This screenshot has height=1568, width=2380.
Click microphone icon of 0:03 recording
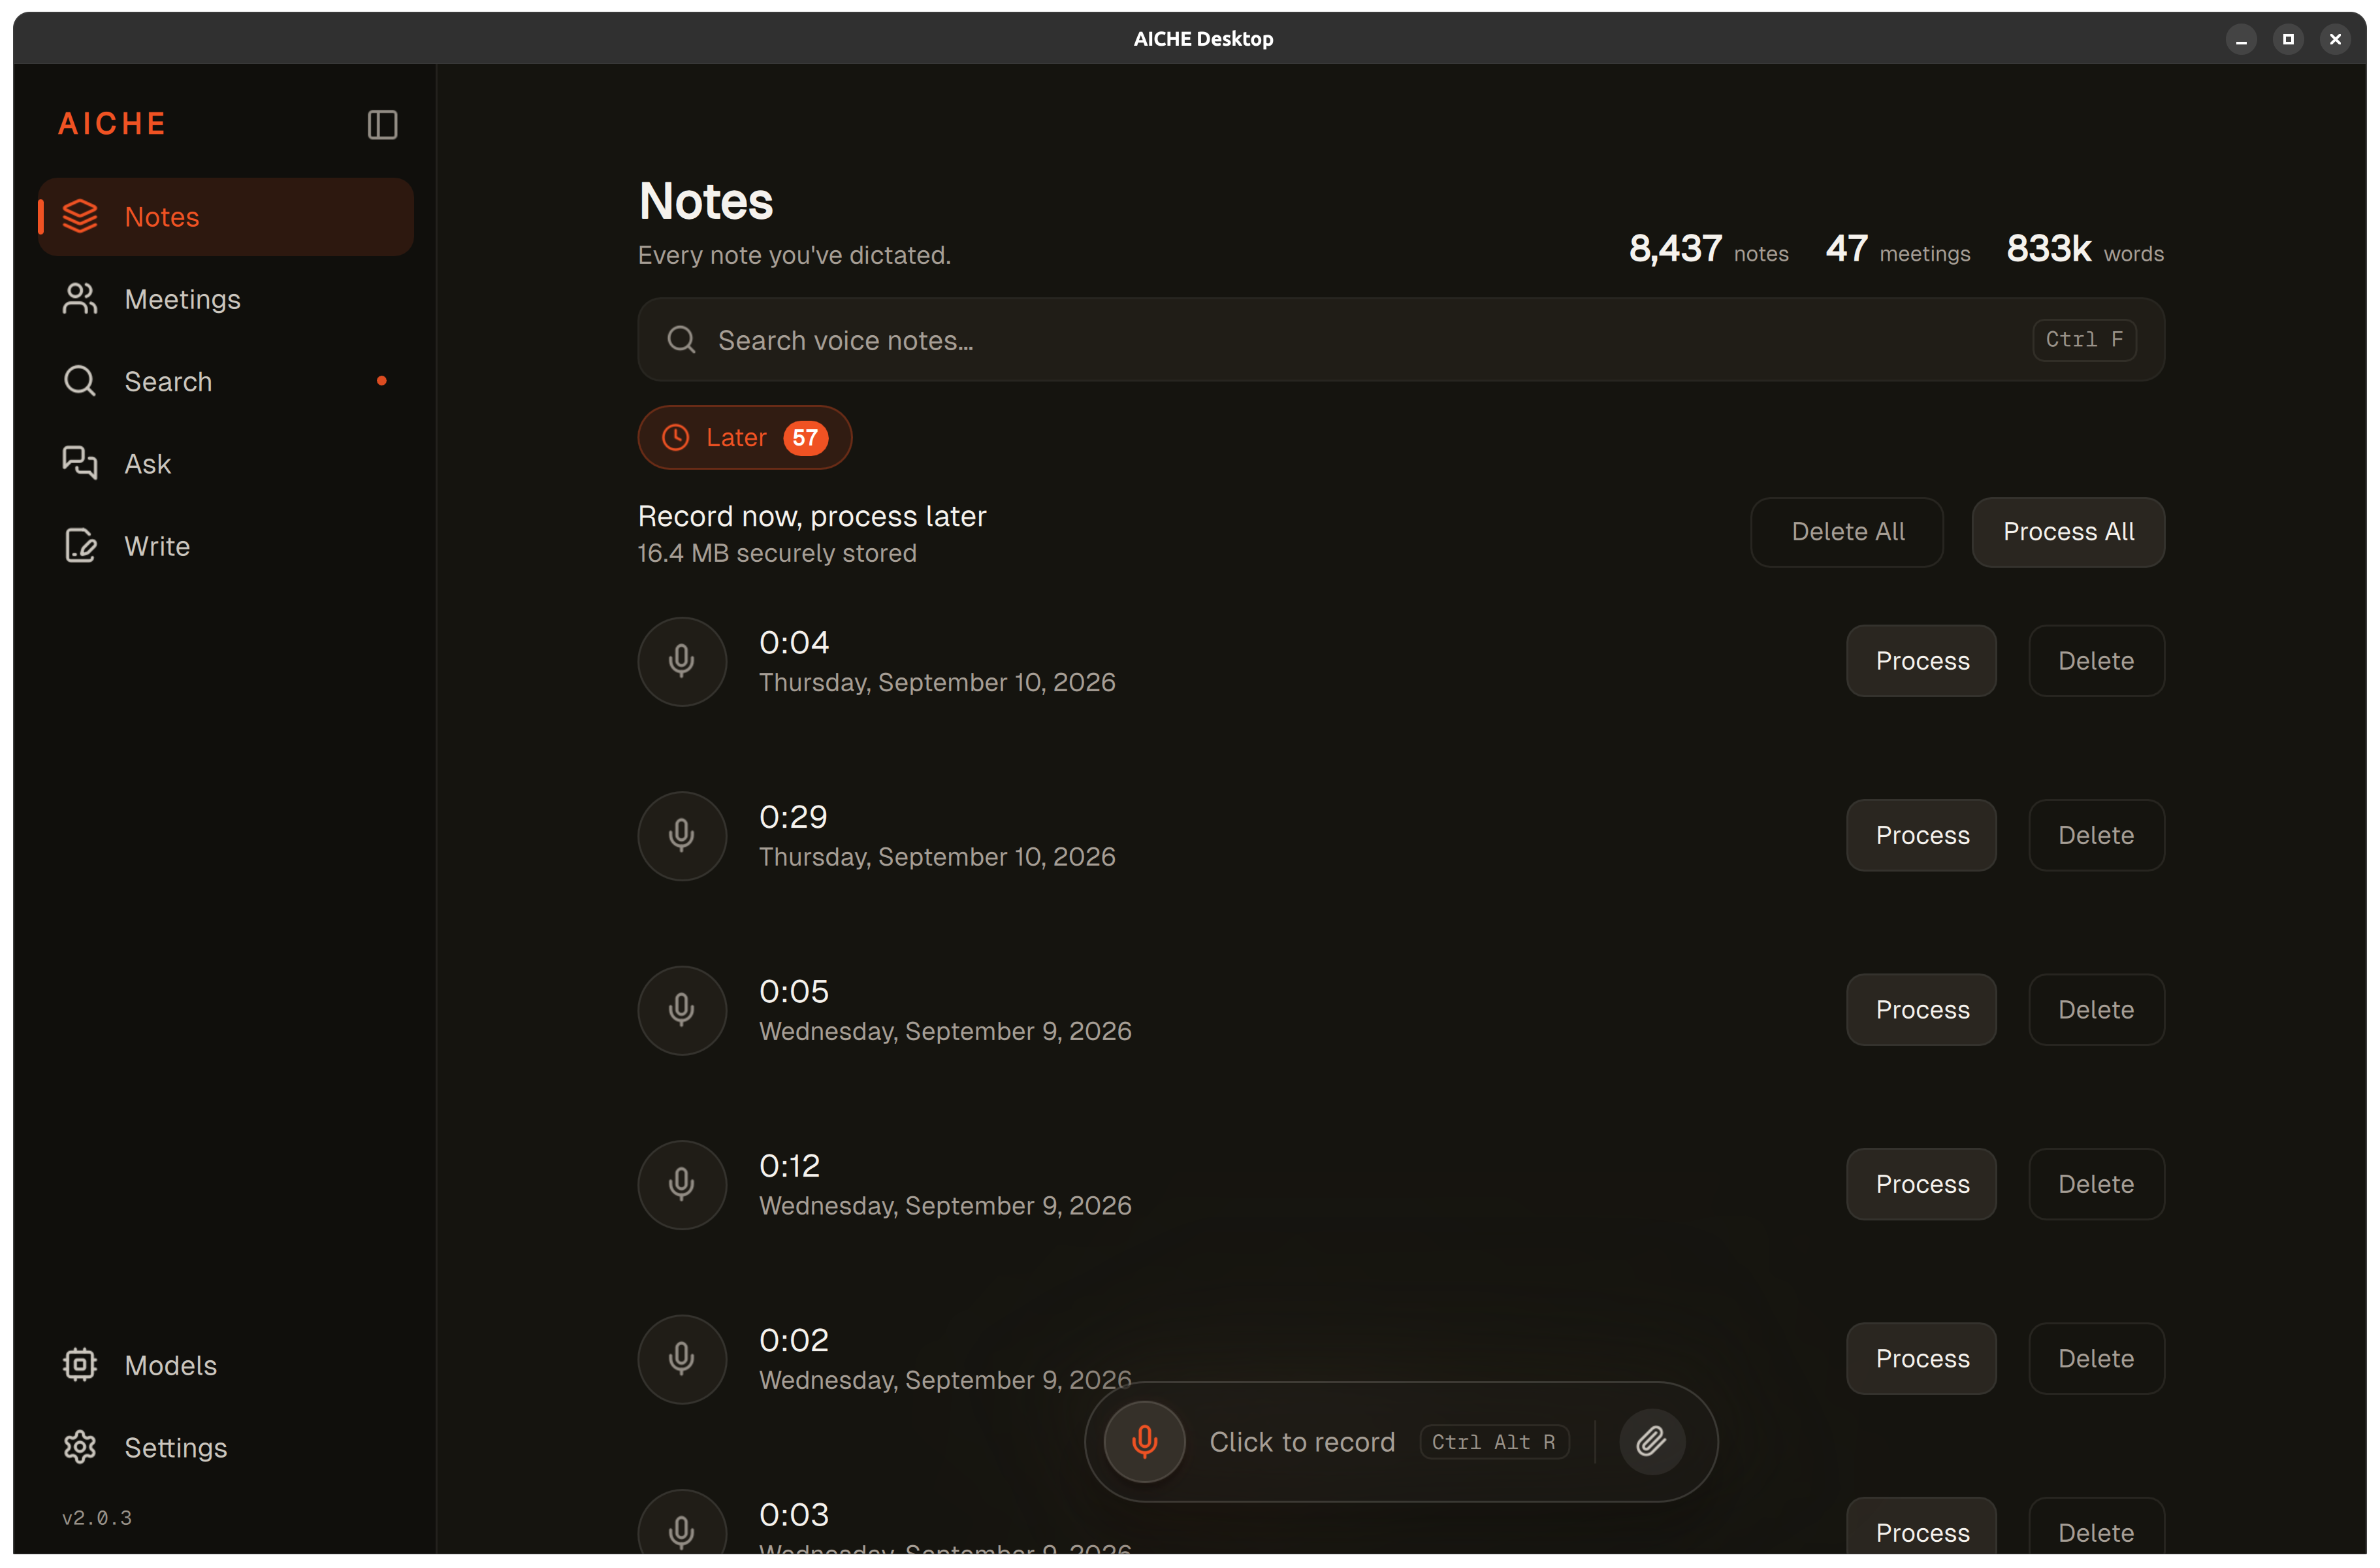(682, 1527)
